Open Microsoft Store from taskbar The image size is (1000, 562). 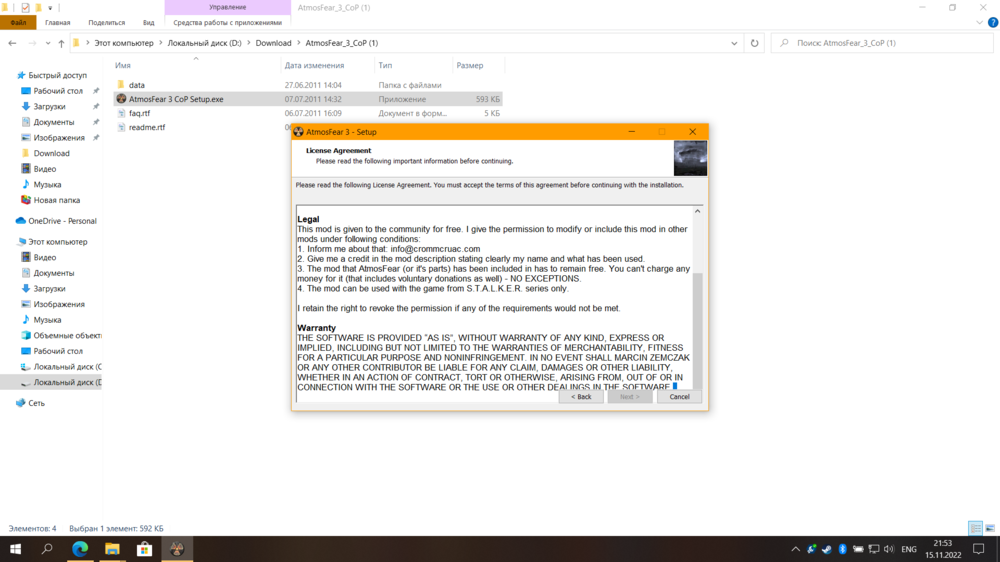[x=145, y=549]
